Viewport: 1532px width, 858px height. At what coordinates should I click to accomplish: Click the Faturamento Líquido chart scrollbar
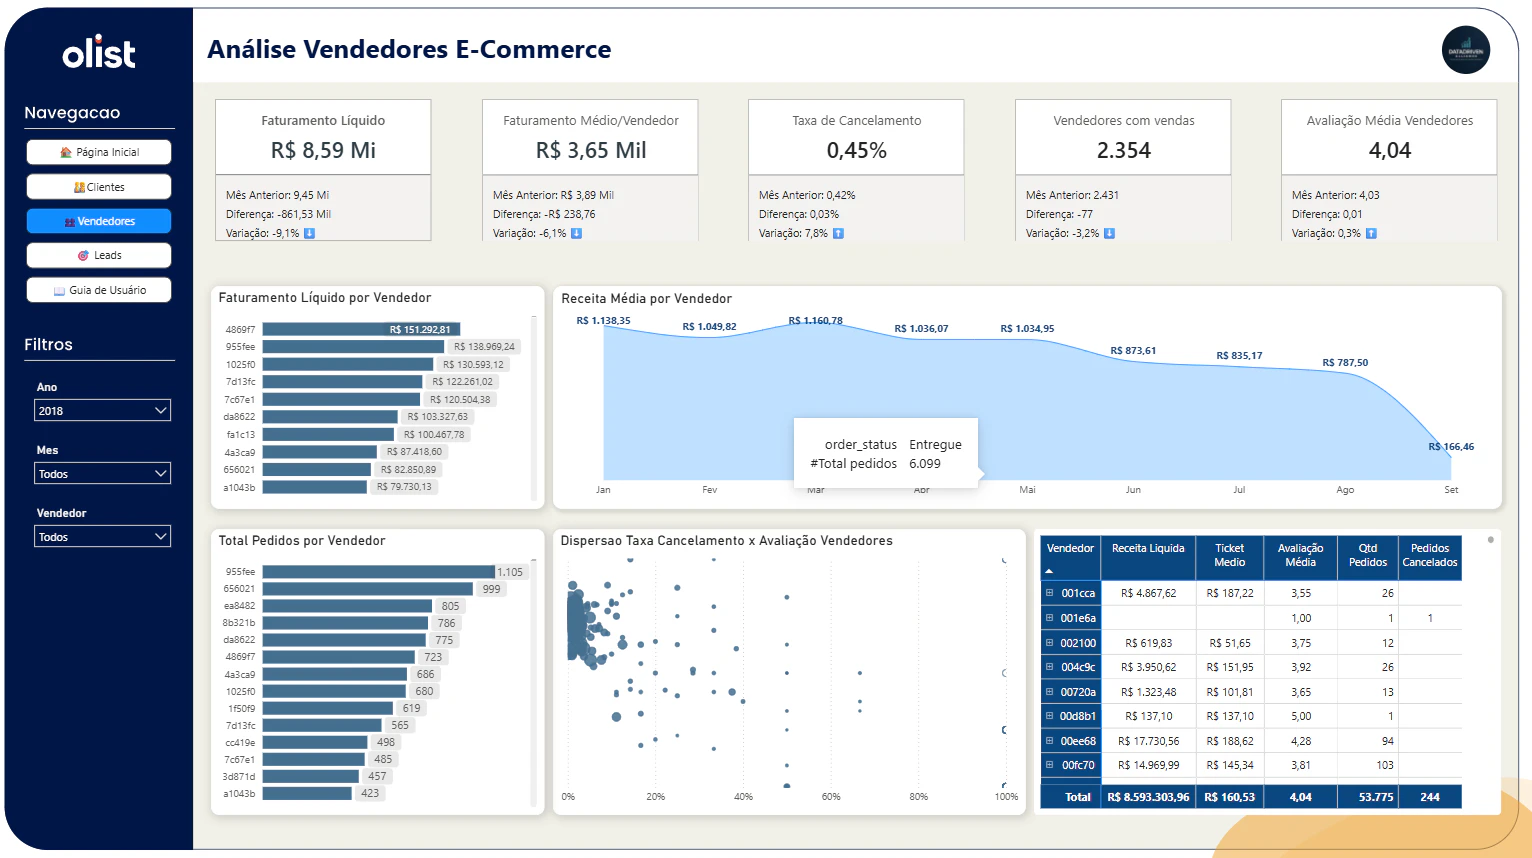pyautogui.click(x=534, y=407)
